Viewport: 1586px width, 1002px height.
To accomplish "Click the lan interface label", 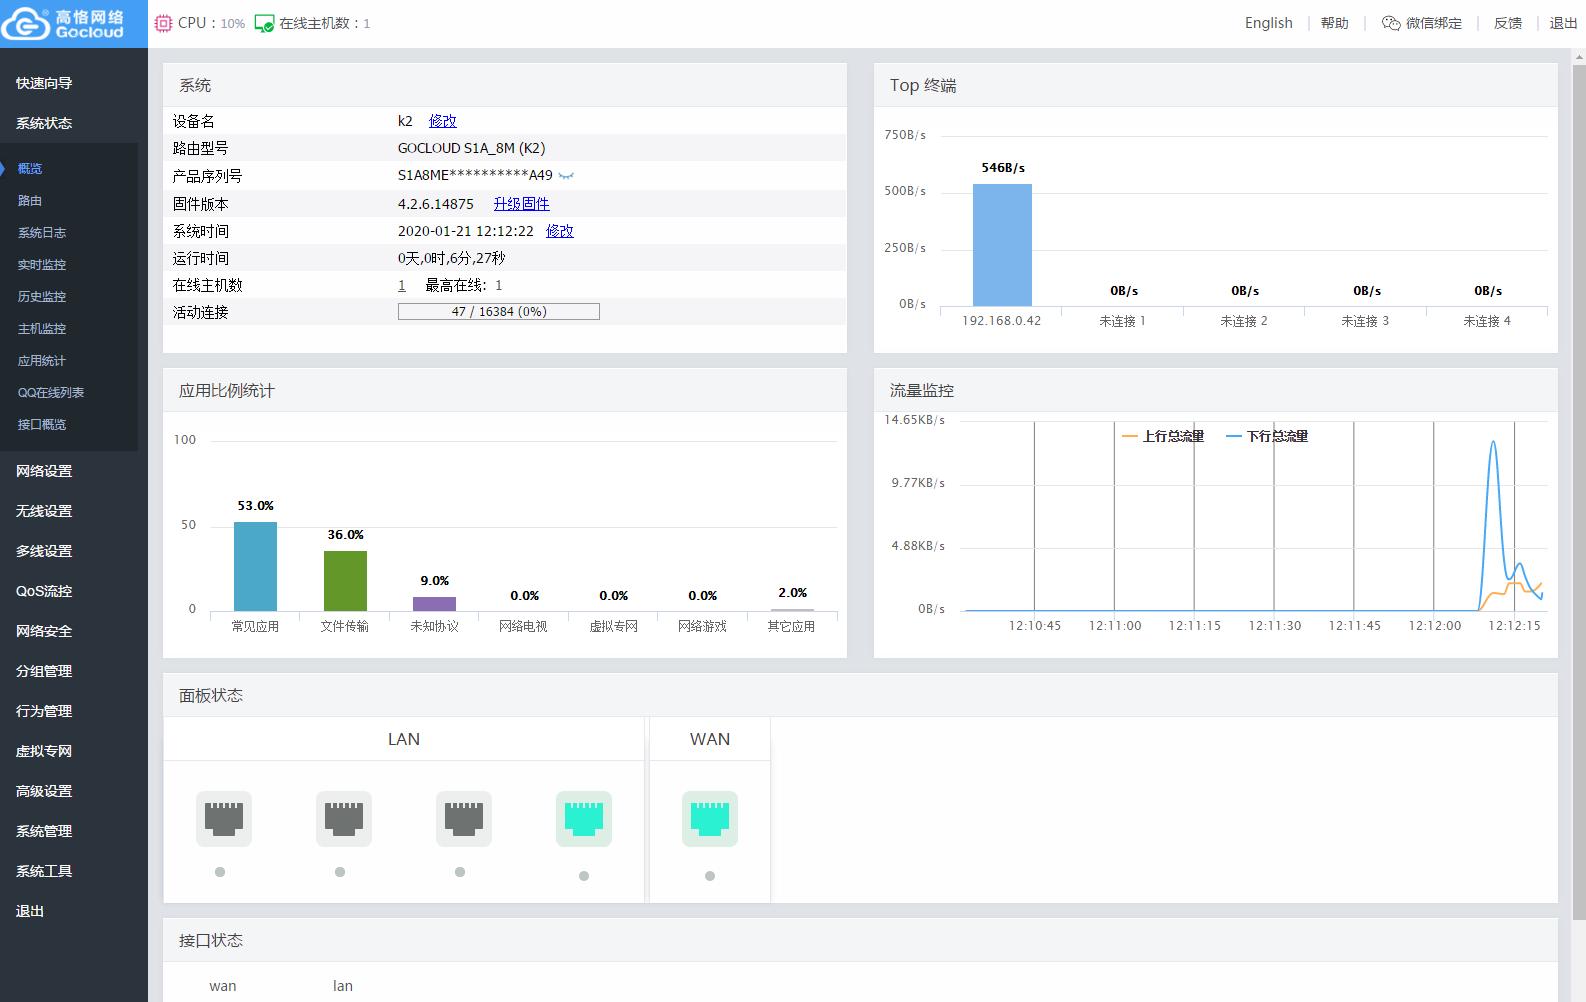I will tap(343, 986).
